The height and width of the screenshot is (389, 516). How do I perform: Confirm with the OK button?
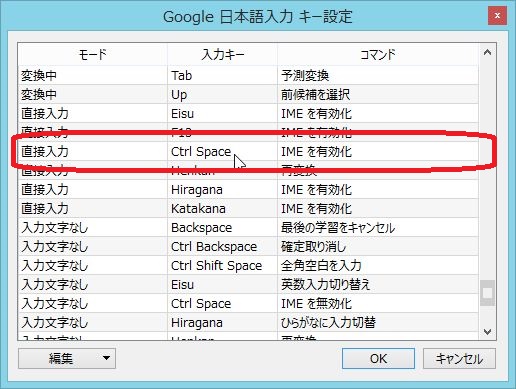378,359
